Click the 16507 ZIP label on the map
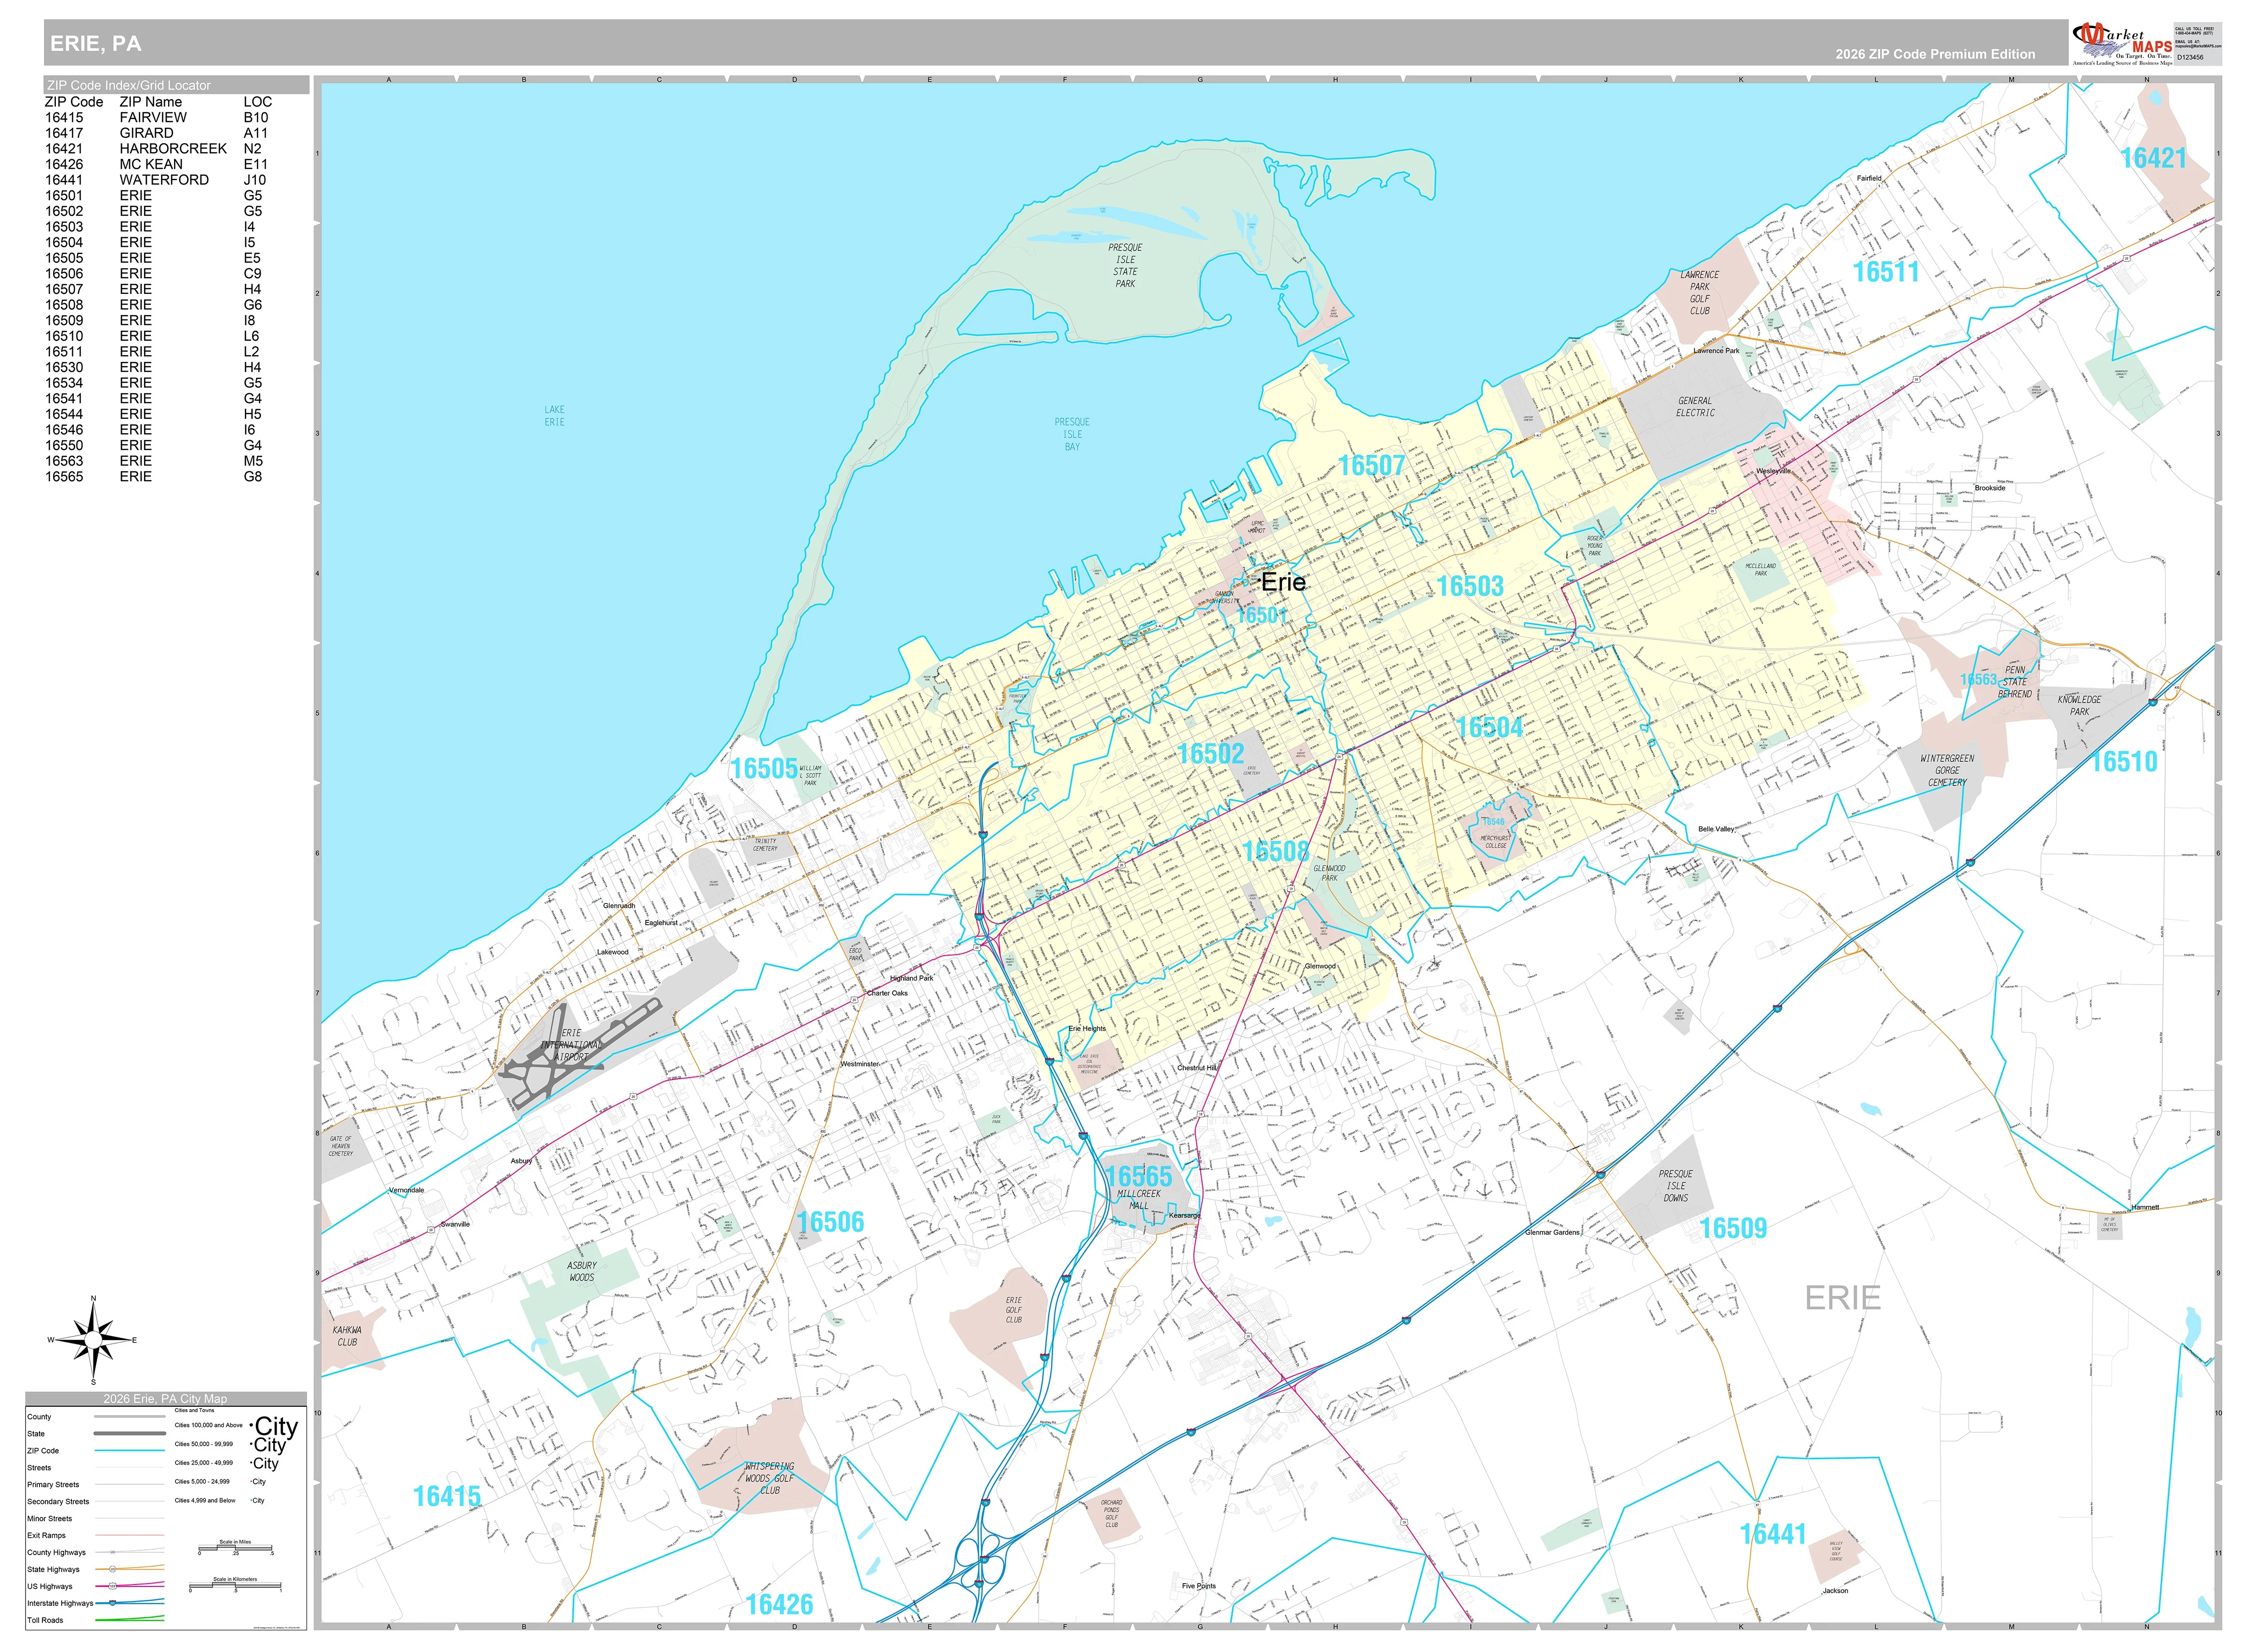The image size is (2253, 1652). click(1371, 466)
